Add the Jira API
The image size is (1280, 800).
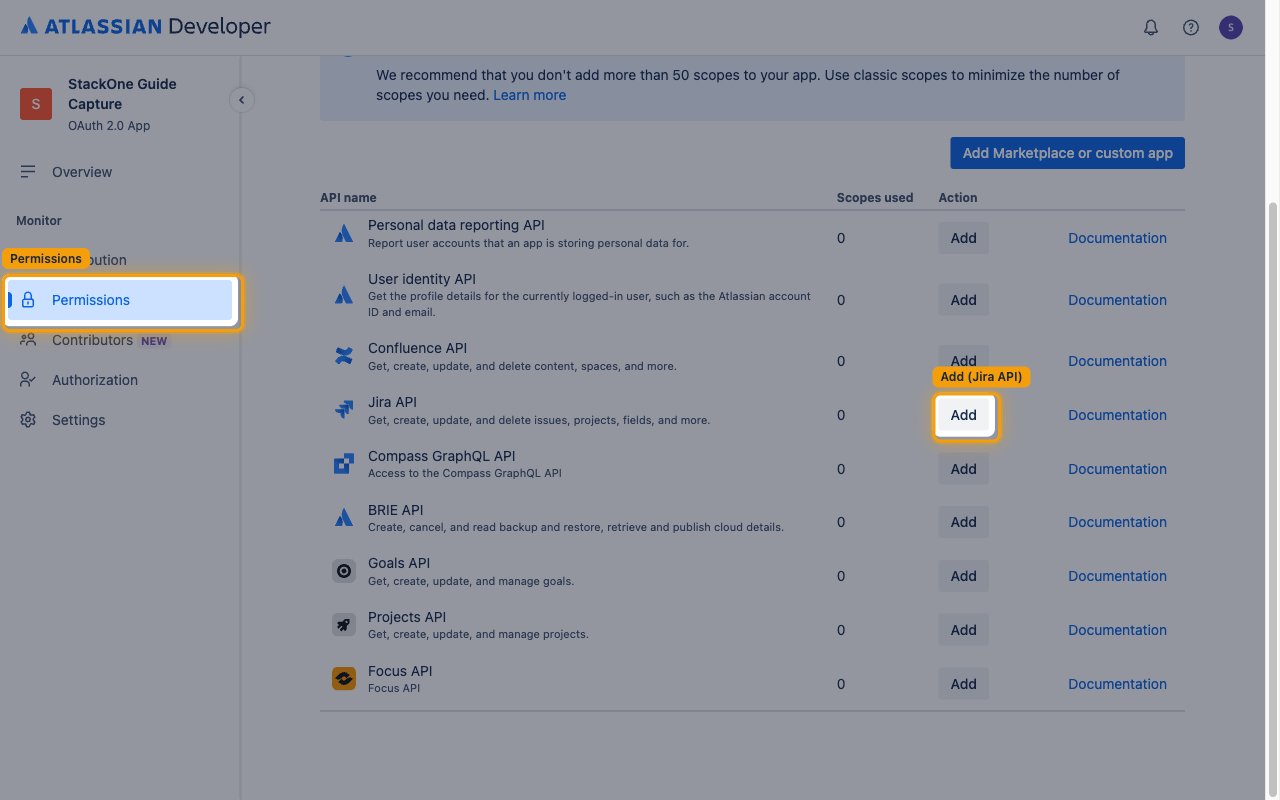click(x=963, y=415)
